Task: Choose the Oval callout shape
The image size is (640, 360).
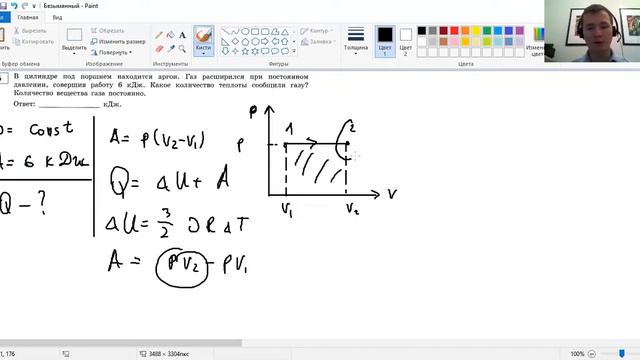Action: click(x=275, y=51)
